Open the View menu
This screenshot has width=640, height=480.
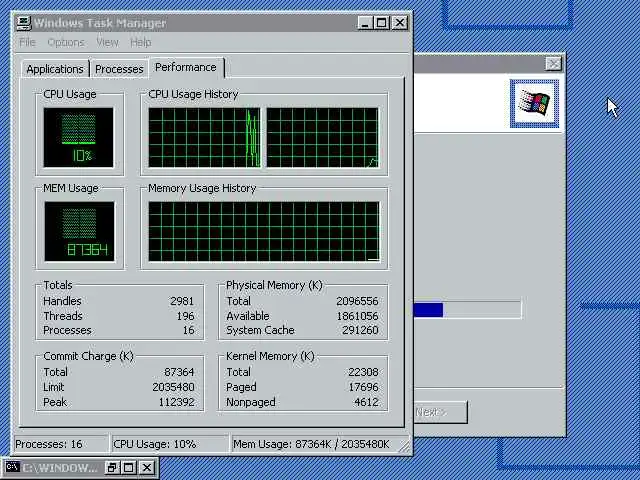(x=107, y=42)
